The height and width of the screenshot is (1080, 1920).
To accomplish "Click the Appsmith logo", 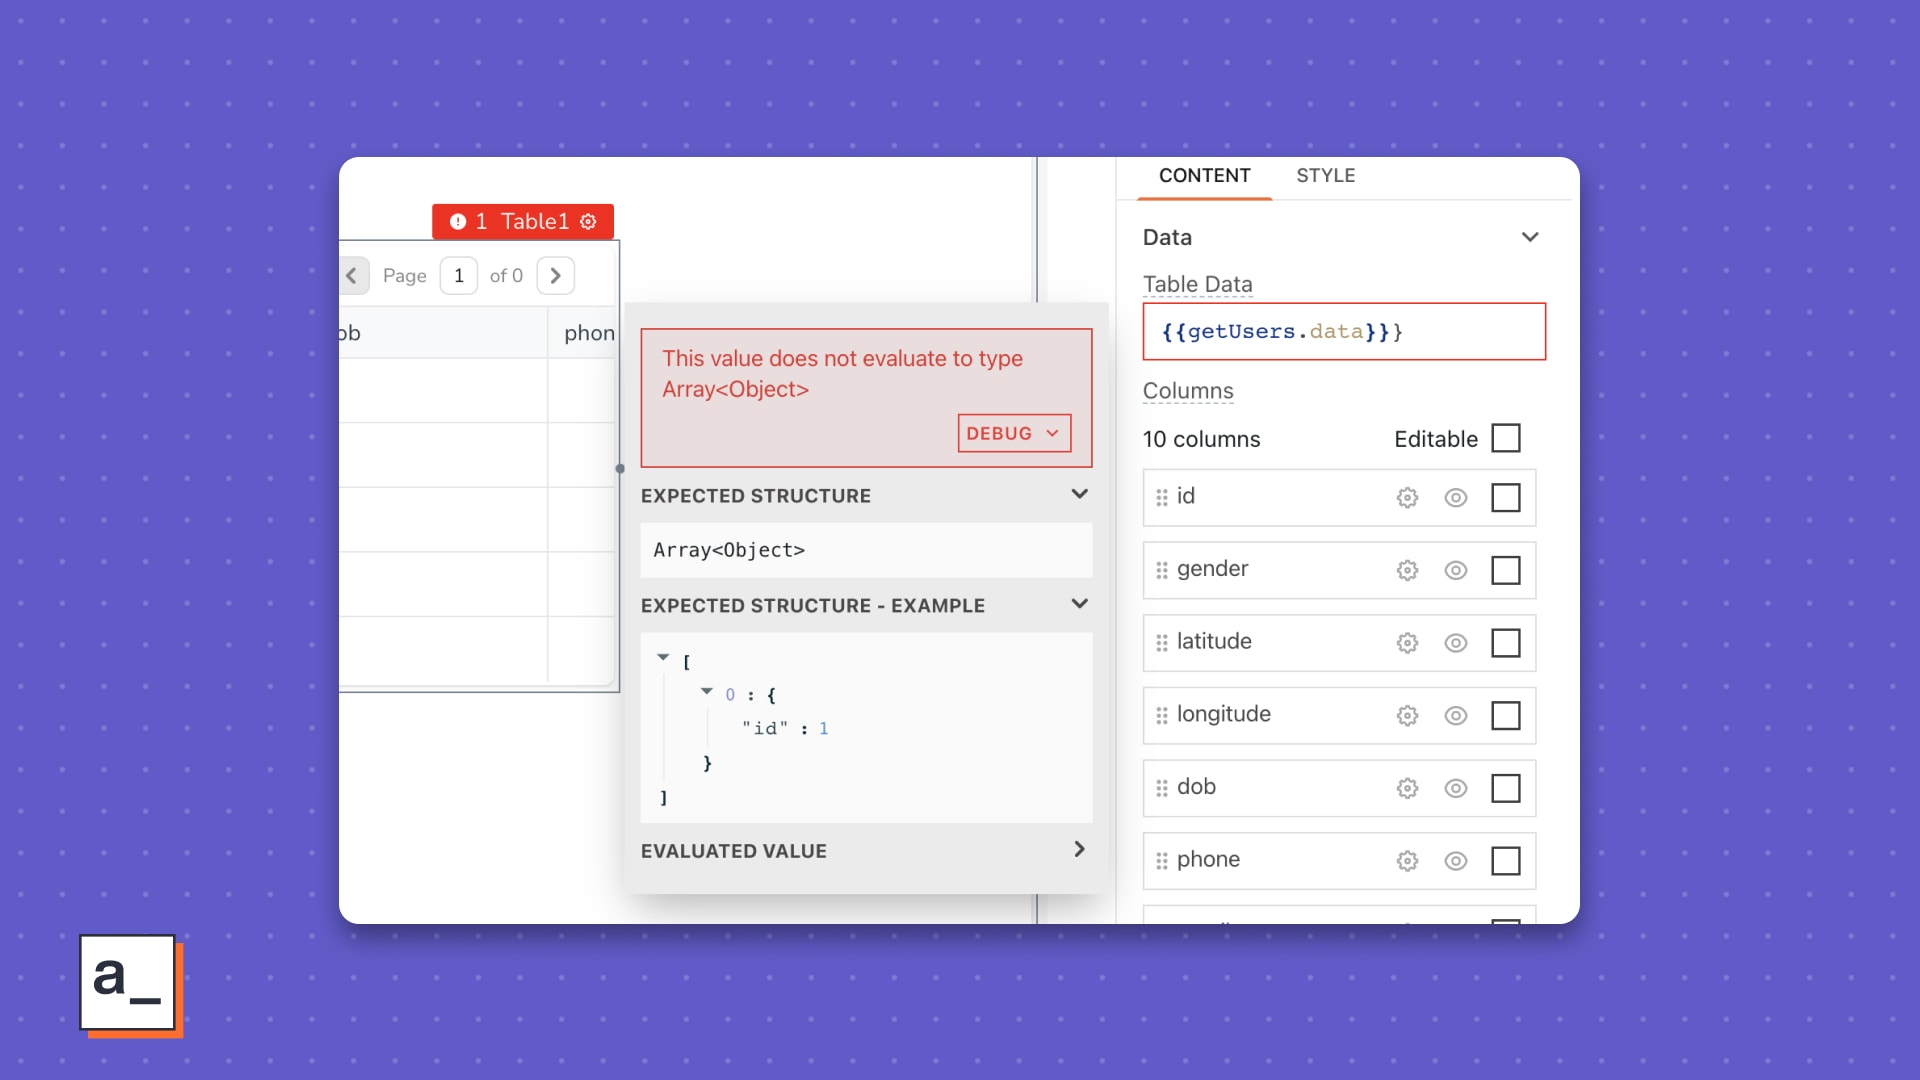I will pos(130,985).
